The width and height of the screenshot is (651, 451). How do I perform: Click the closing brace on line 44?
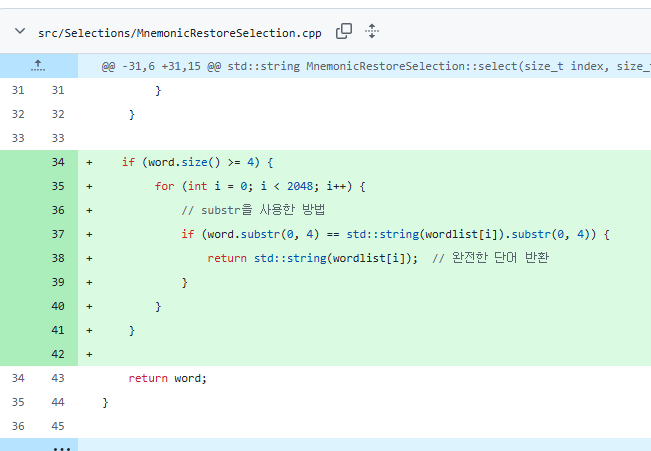[105, 402]
